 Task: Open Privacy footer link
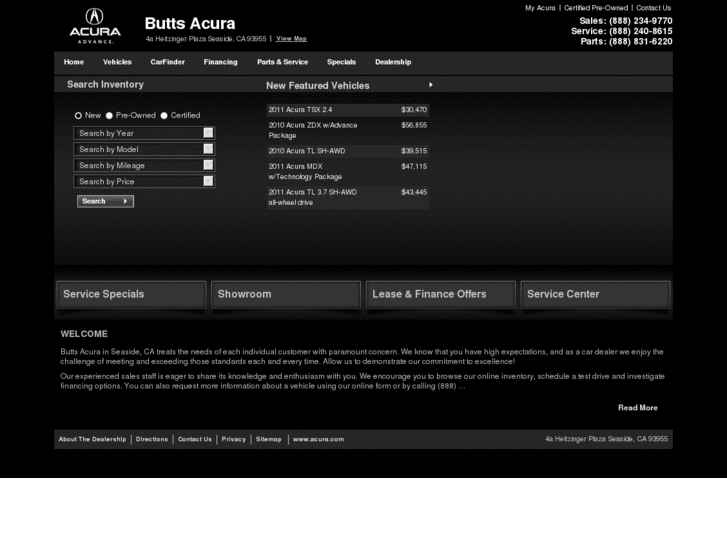234,439
